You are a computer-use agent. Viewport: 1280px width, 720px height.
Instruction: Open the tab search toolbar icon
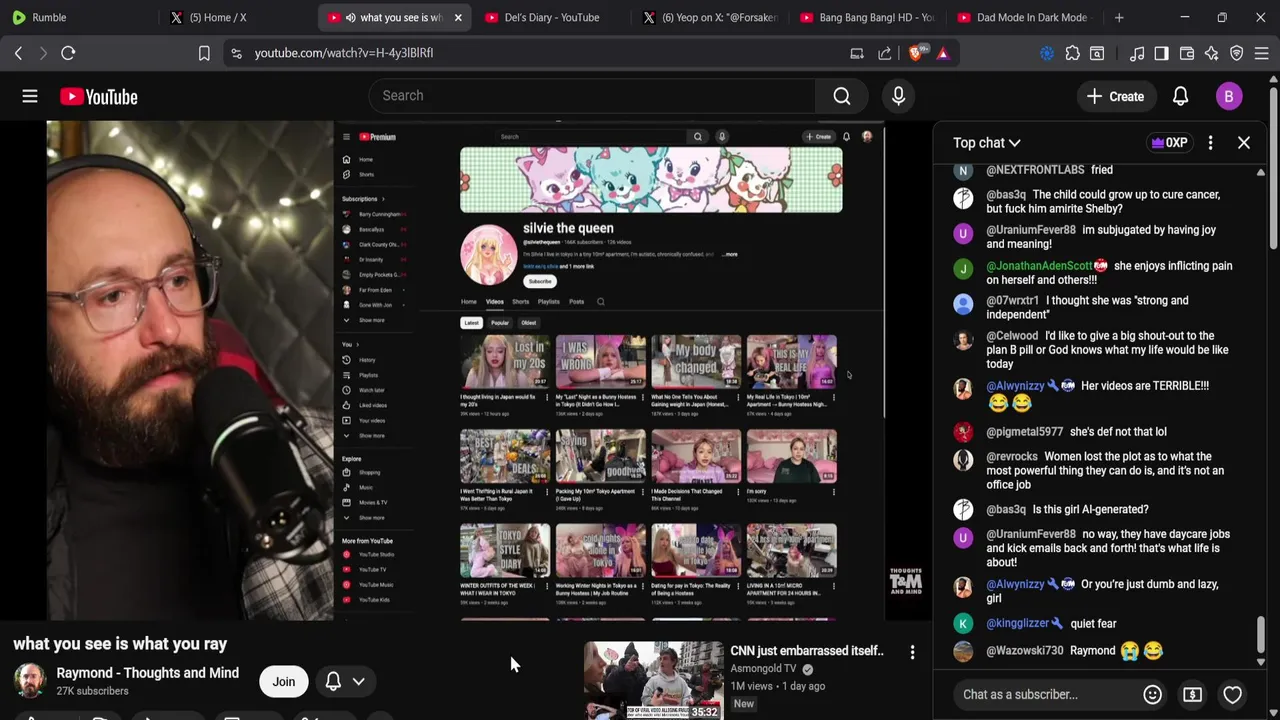pyautogui.click(x=1097, y=53)
